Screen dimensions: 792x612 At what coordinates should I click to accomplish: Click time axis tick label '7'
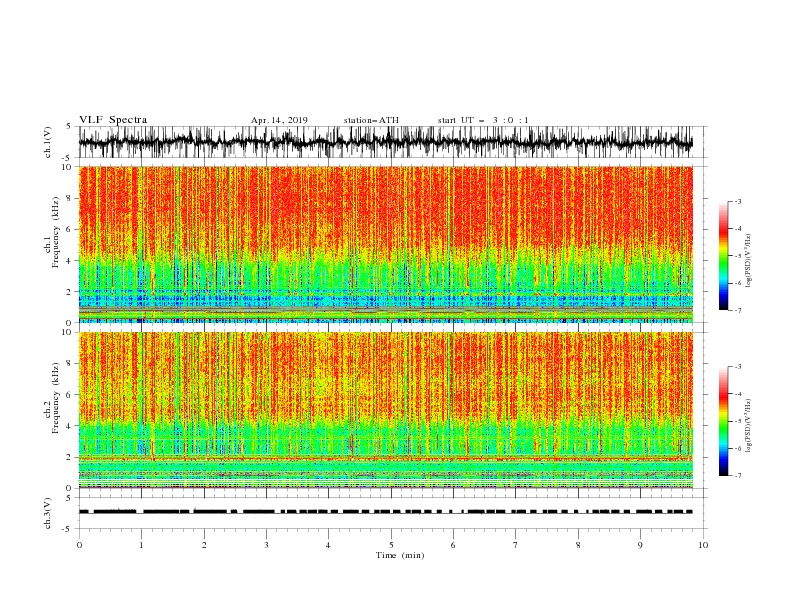click(x=516, y=545)
